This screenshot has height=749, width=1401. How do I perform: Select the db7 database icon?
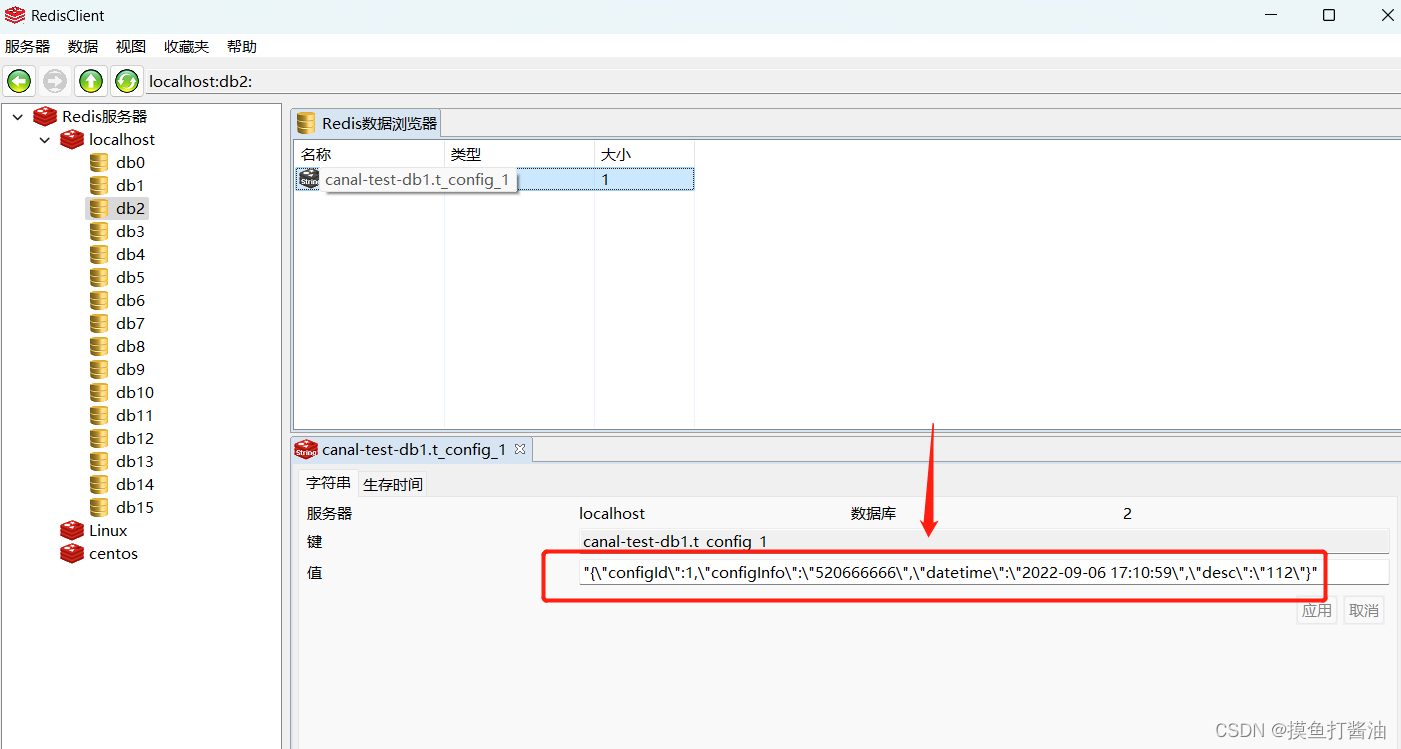pos(99,323)
